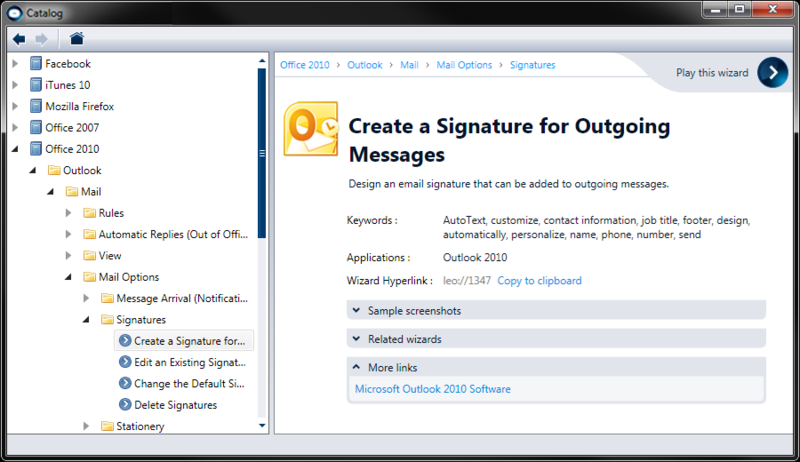Click the View folder icon
The image size is (800, 462).
(x=89, y=255)
